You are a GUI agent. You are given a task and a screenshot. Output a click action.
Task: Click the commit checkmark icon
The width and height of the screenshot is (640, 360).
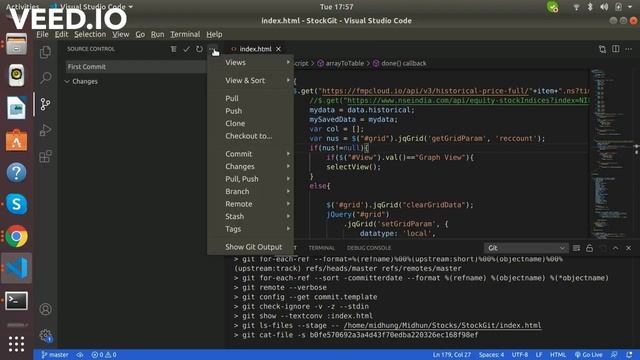pyautogui.click(x=186, y=49)
